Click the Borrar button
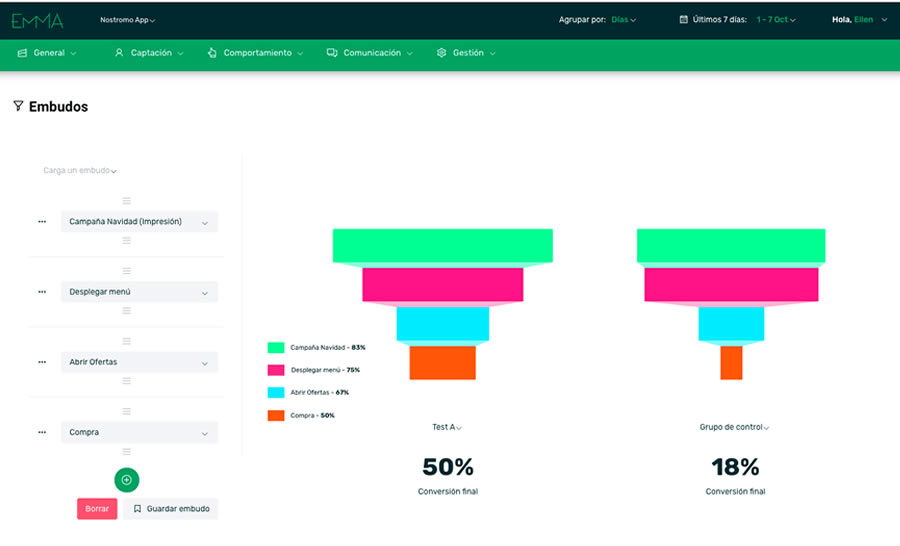 pyautogui.click(x=97, y=509)
